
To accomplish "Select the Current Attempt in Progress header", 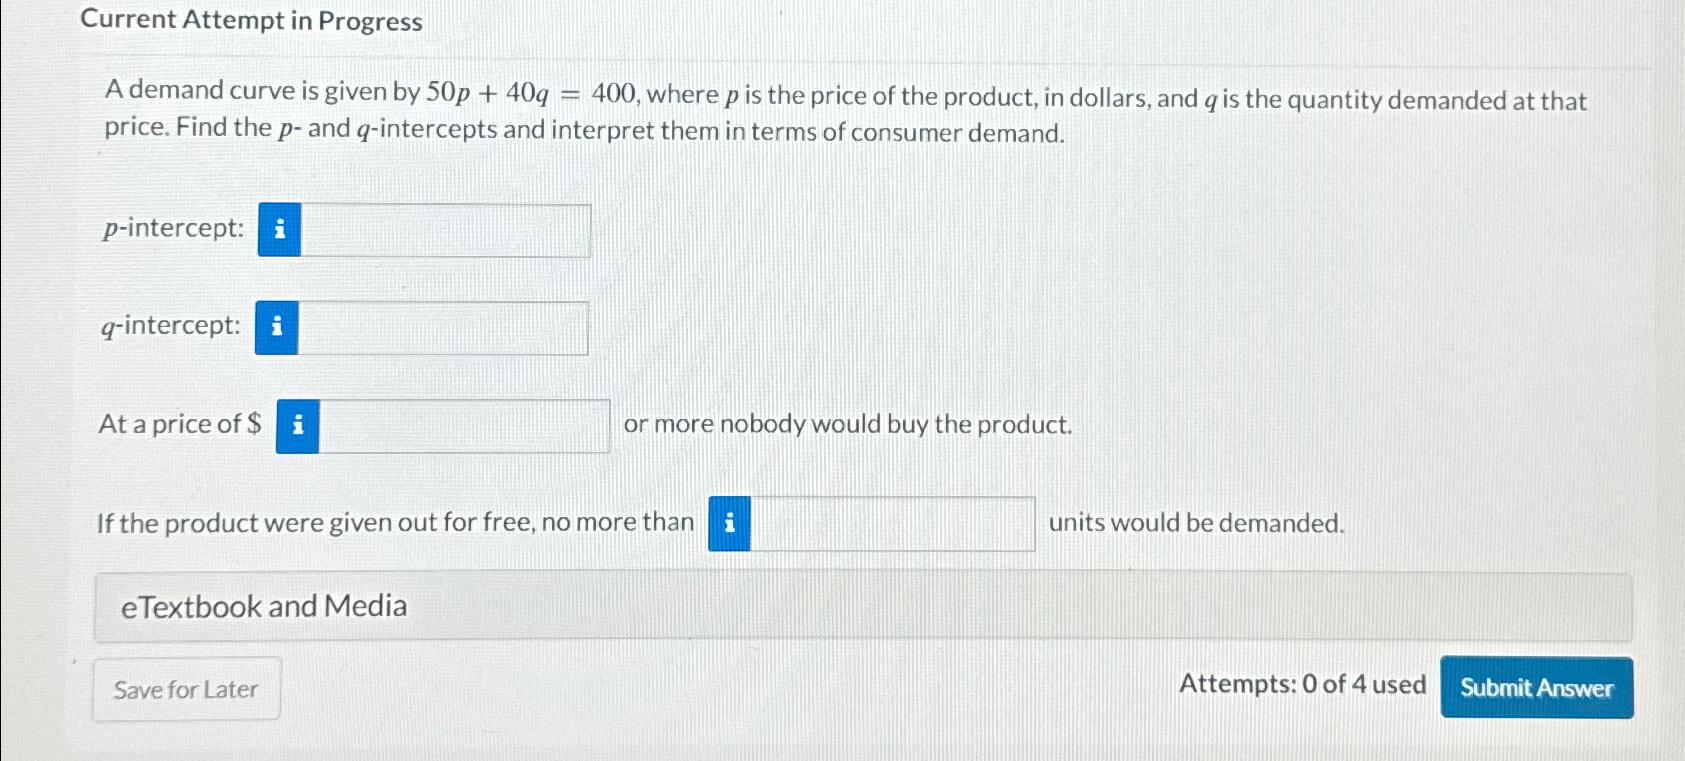I will [x=250, y=21].
